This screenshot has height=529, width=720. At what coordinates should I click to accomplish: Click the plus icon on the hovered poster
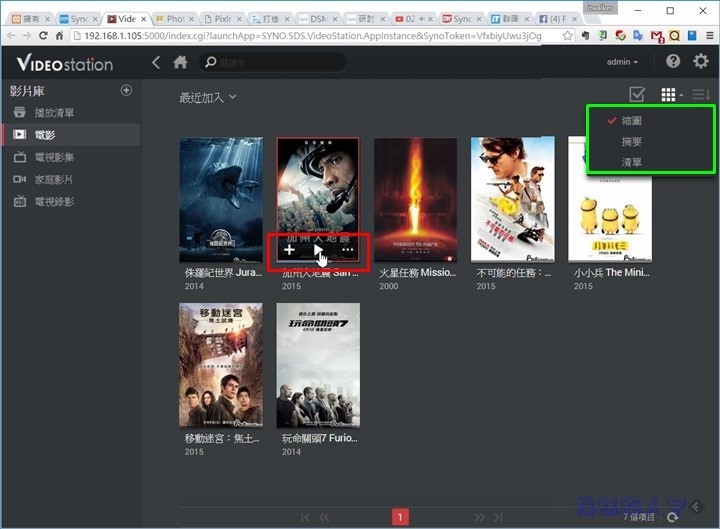click(290, 250)
